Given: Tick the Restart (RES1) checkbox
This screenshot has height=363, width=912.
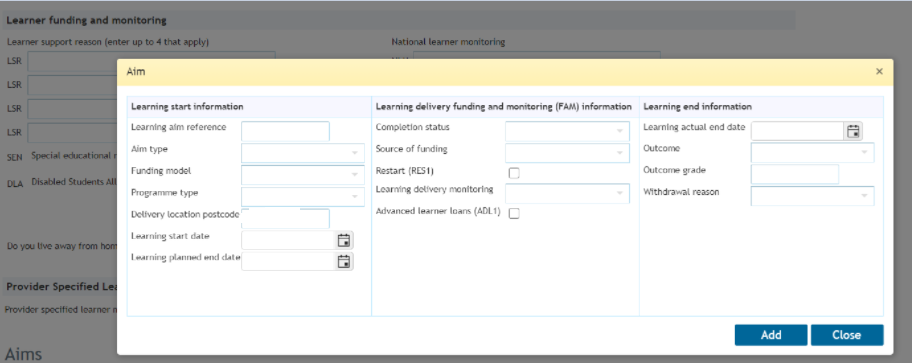Looking at the screenshot, I should 514,173.
